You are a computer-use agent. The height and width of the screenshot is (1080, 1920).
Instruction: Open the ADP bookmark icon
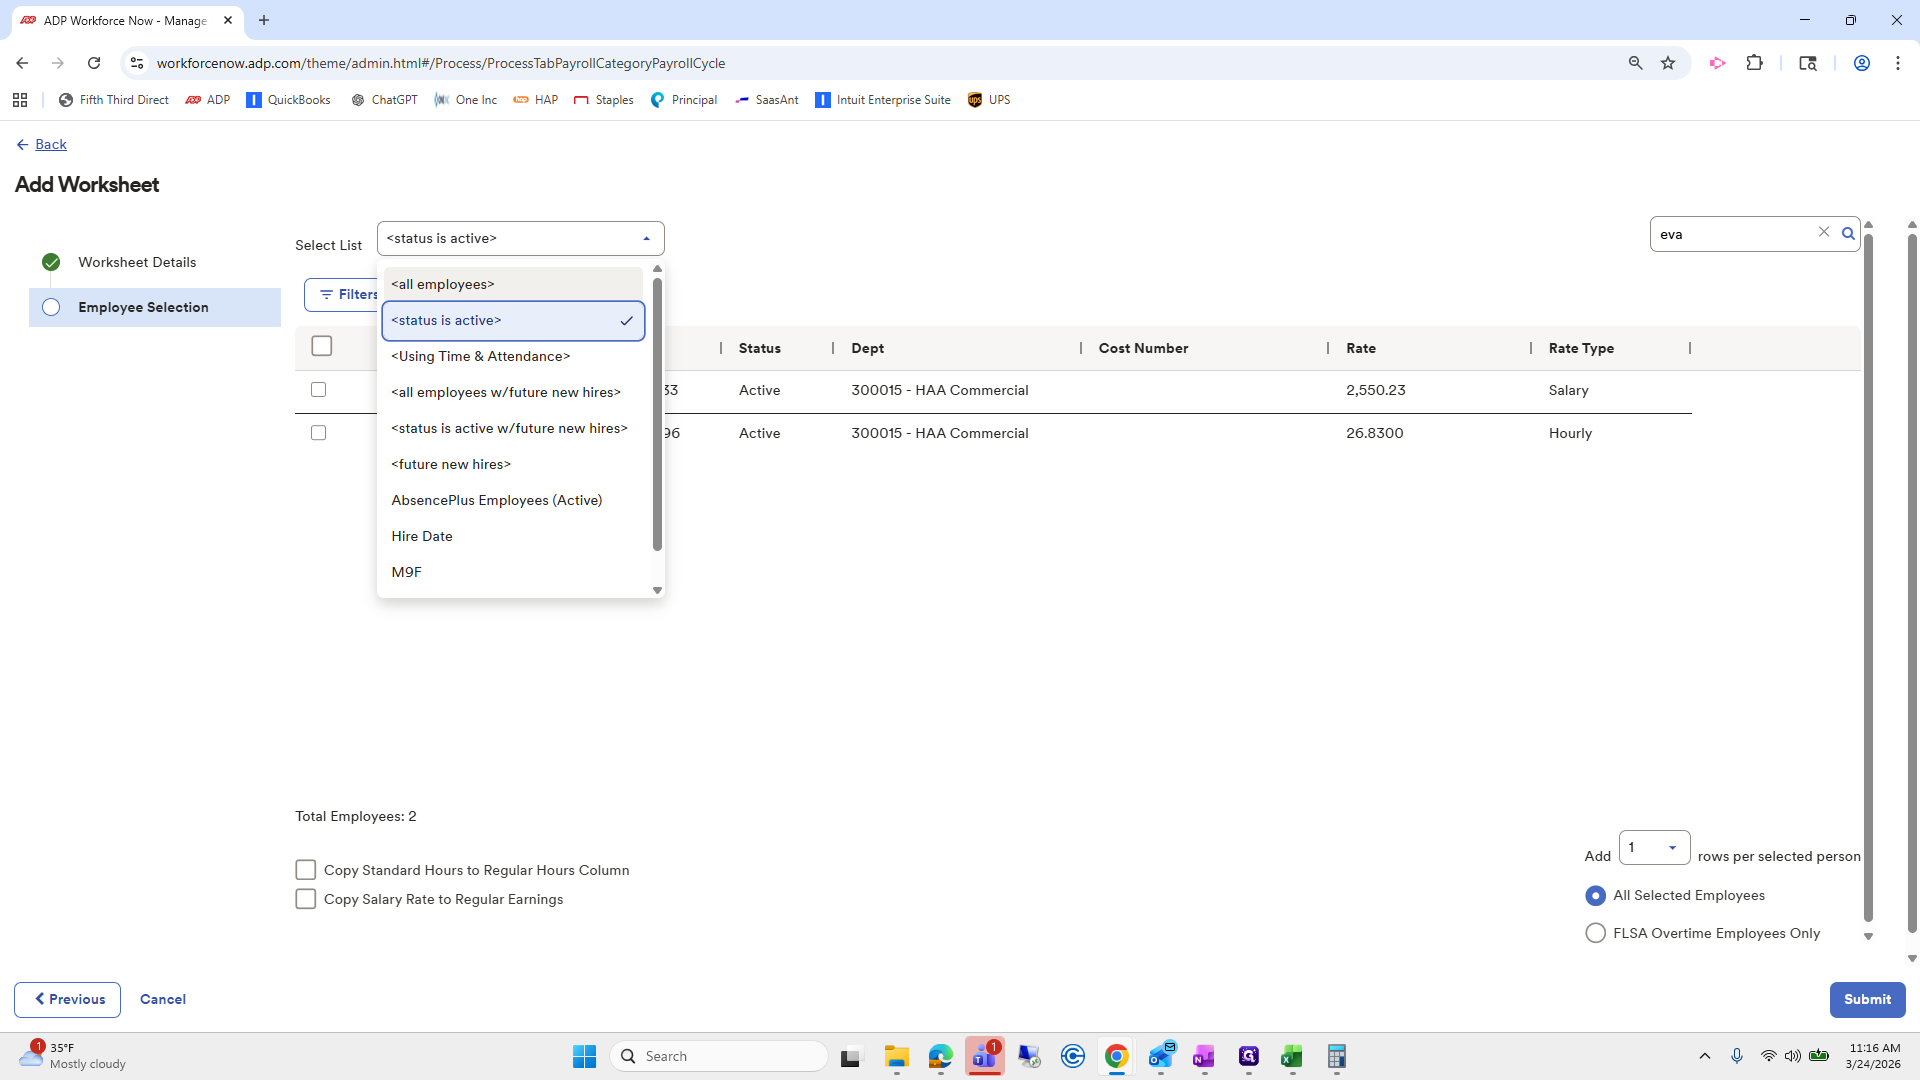point(194,100)
